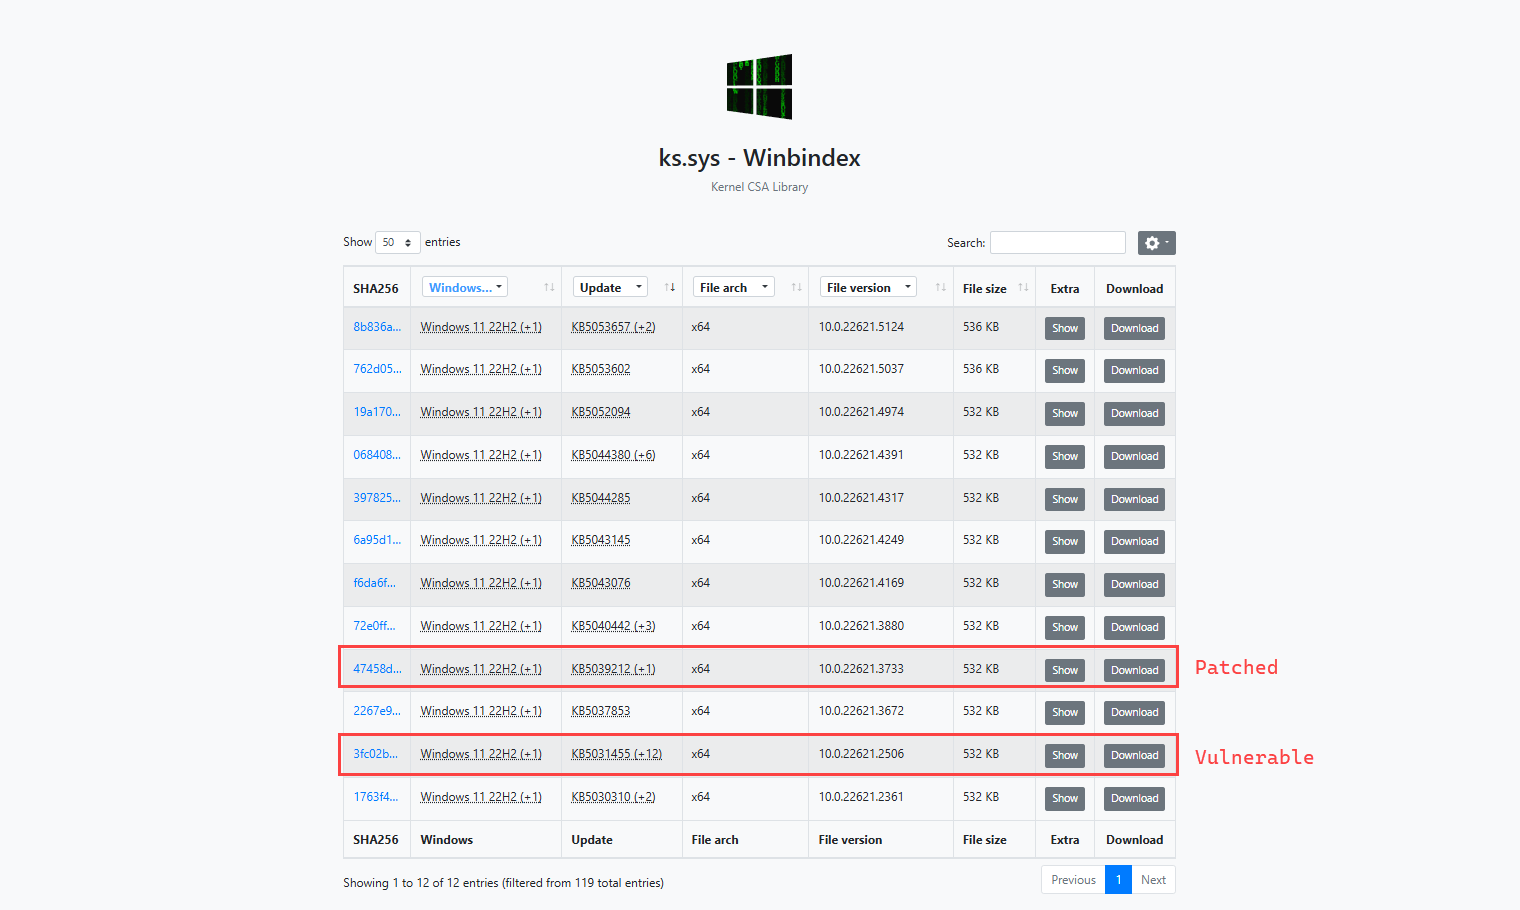Sort by the File version column arrows
Screen dimensions: 1520x910
[x=941, y=287]
